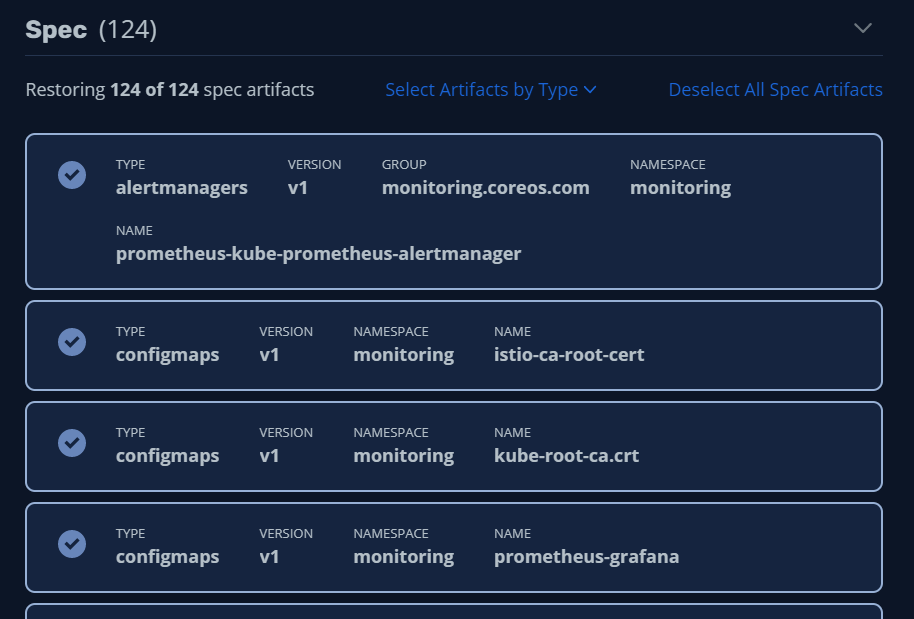The image size is (914, 619).
Task: Deselect the prometheus-grafana configmap checkbox
Action: point(72,544)
